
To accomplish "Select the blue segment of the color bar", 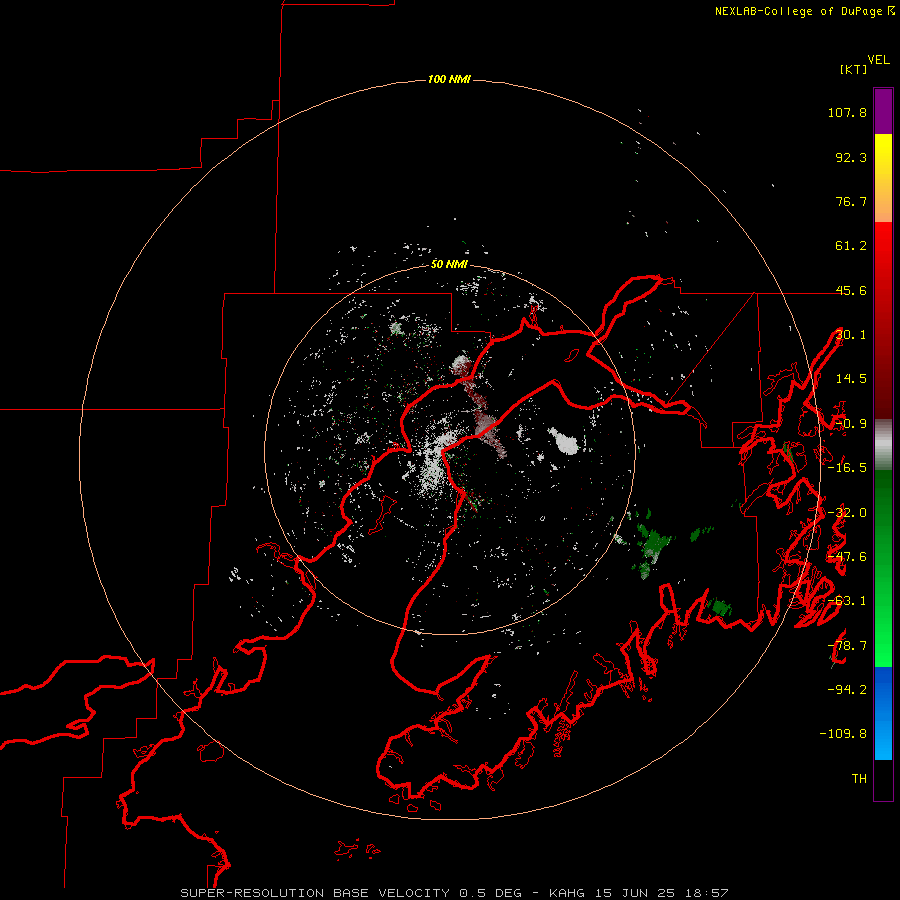I will [883, 713].
